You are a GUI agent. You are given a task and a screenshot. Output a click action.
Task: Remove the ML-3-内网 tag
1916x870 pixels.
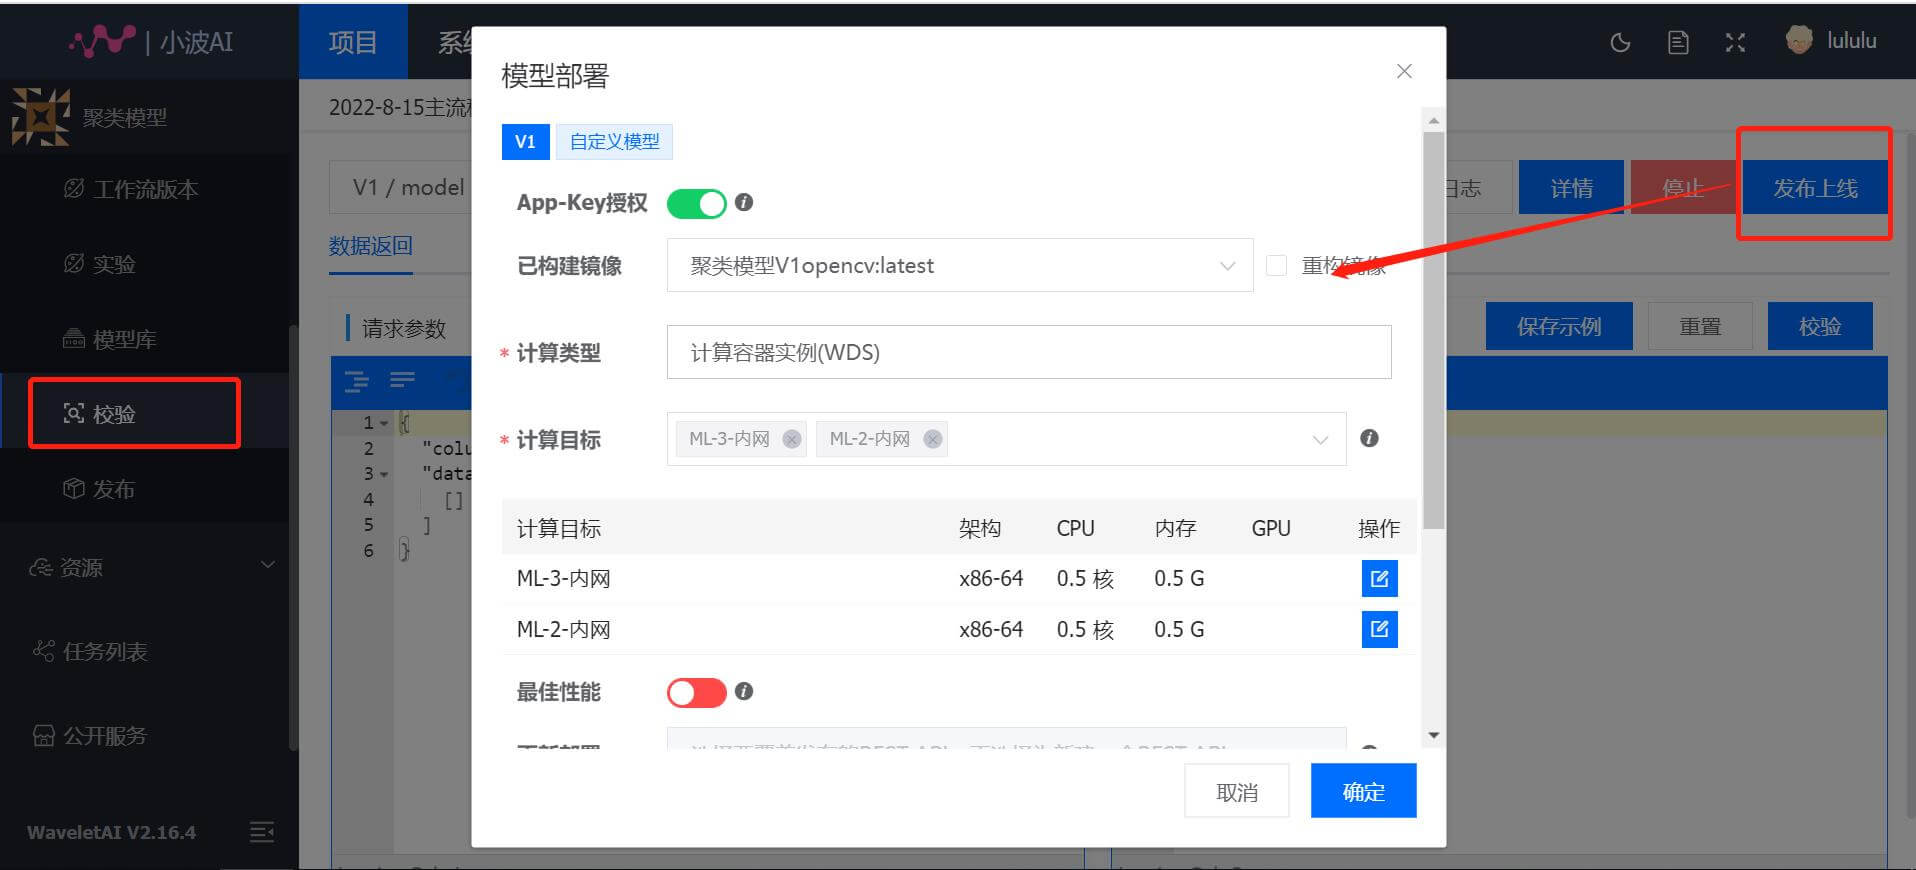792,439
